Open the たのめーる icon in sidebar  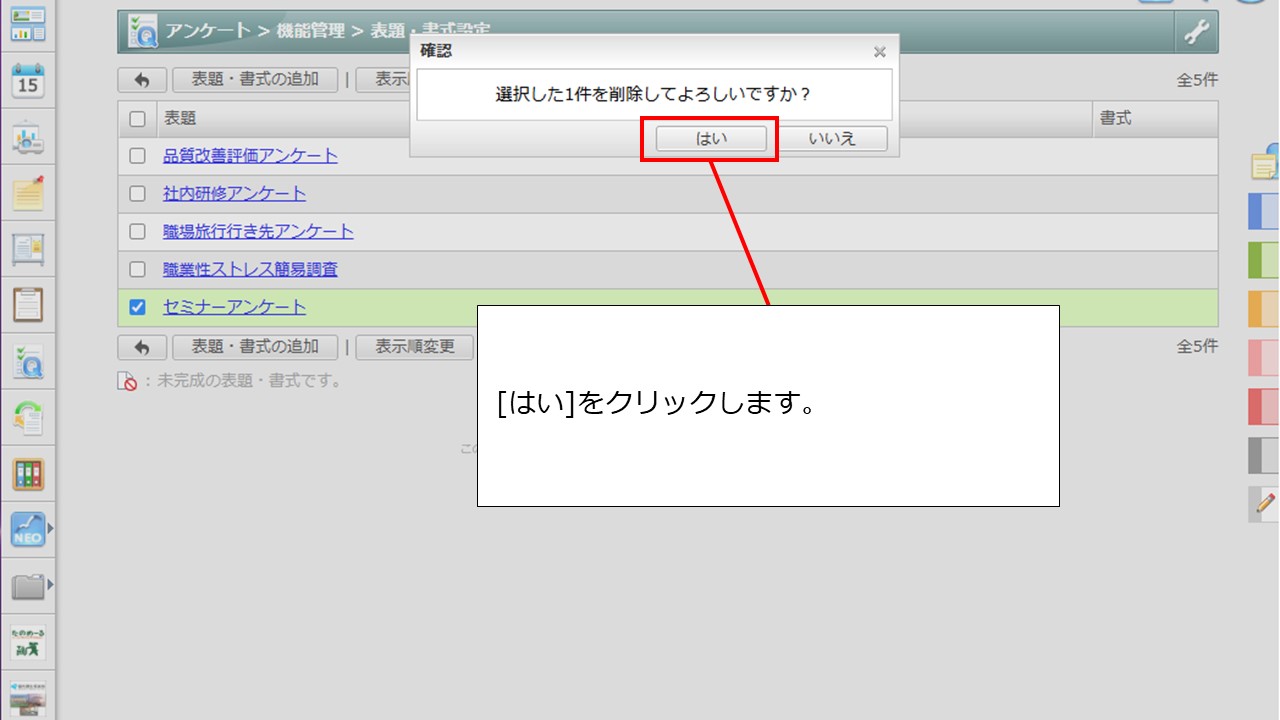(28, 642)
